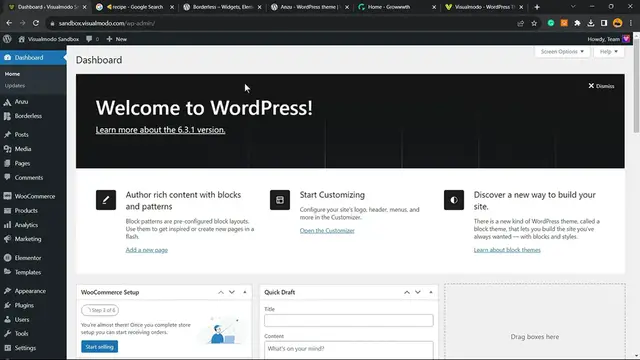This screenshot has height=360, width=640.
Task: Move Quick Draft widget up
Action: pyautogui.click(x=407, y=292)
